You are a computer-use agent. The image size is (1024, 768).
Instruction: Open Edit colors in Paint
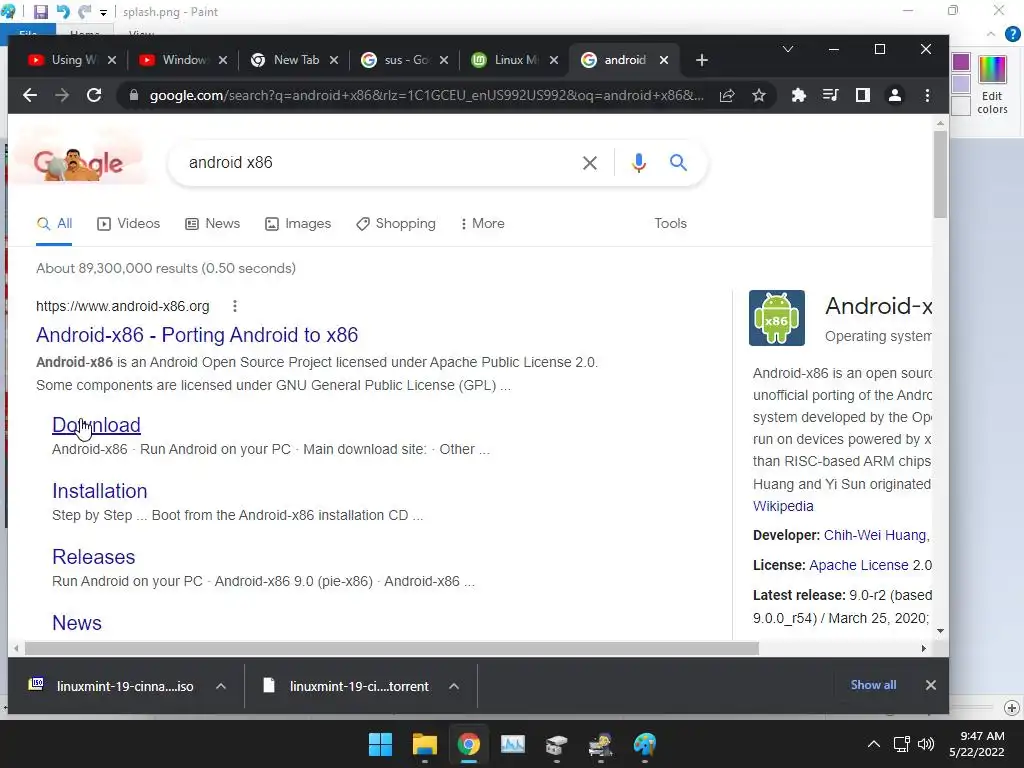992,85
